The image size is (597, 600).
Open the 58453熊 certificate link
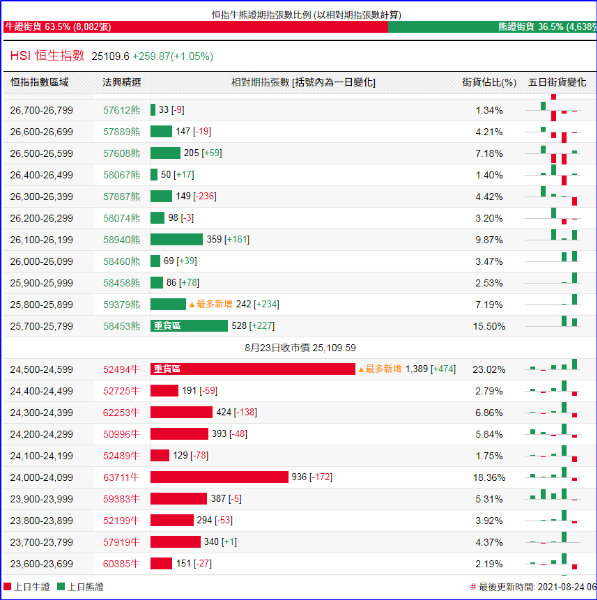pyautogui.click(x=122, y=326)
